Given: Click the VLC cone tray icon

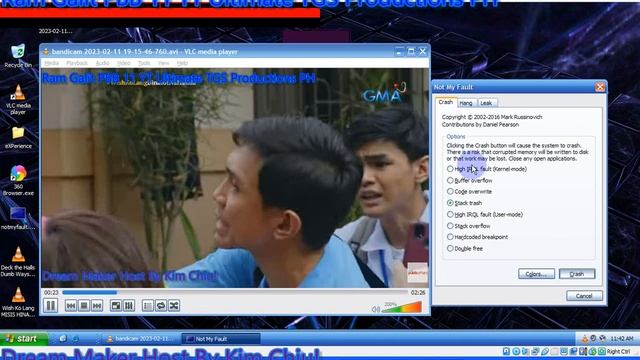Looking at the screenshot, I should (585, 338).
